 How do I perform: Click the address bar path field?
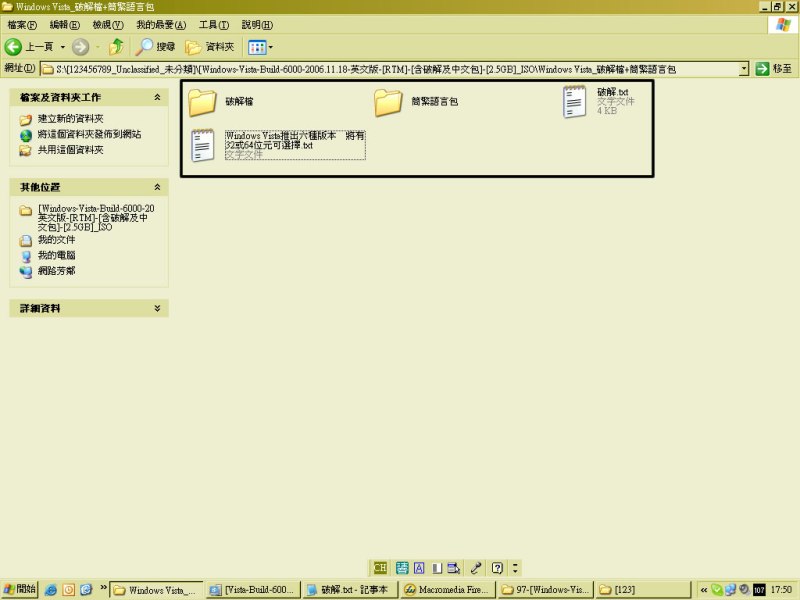pos(389,69)
